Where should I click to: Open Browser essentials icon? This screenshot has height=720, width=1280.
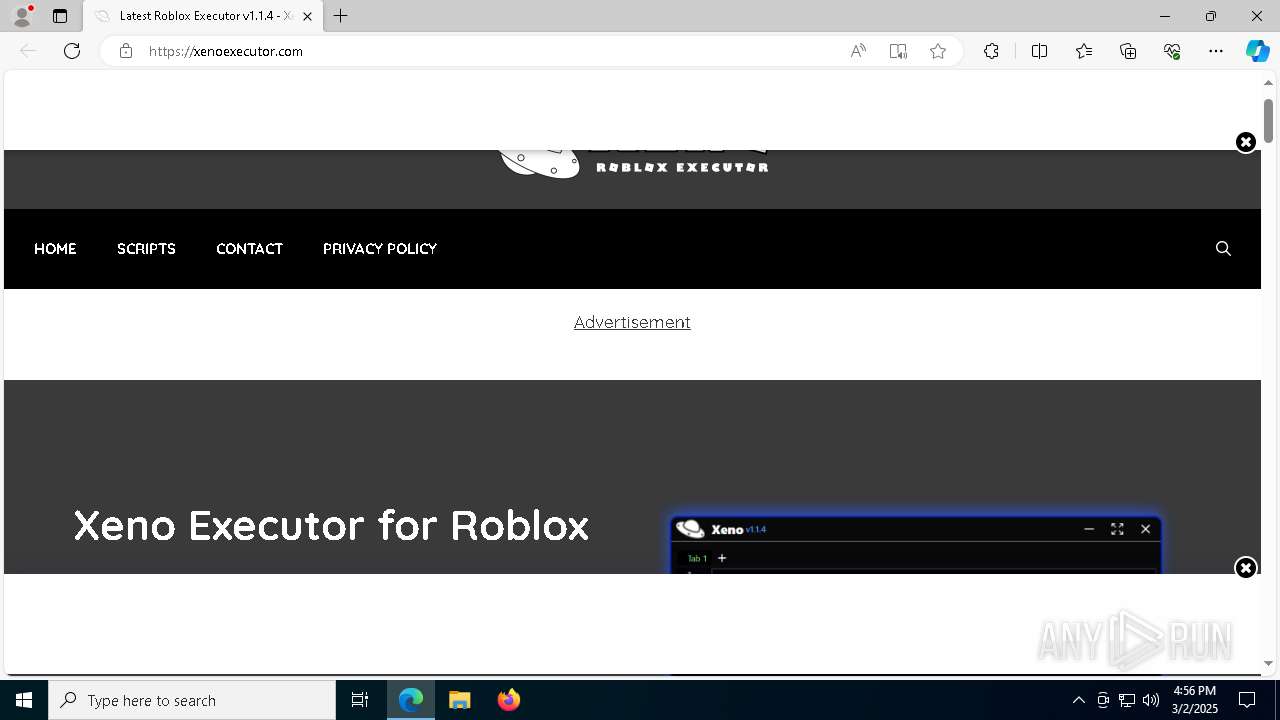pos(1172,51)
